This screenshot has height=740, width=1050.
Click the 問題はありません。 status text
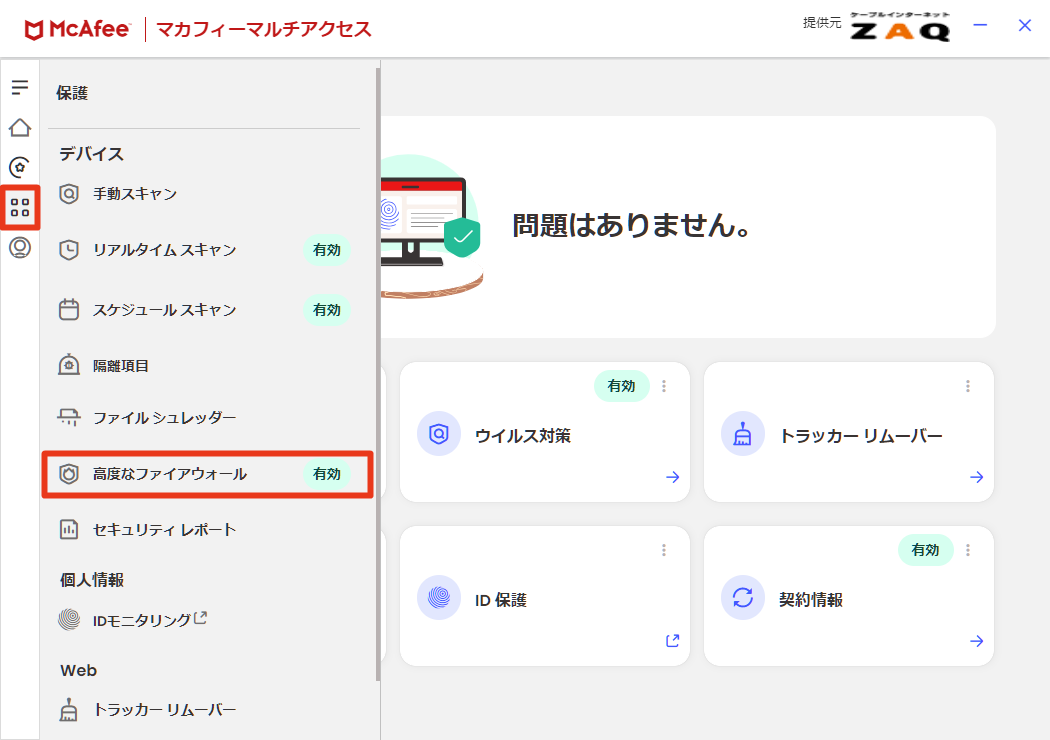pos(631,225)
